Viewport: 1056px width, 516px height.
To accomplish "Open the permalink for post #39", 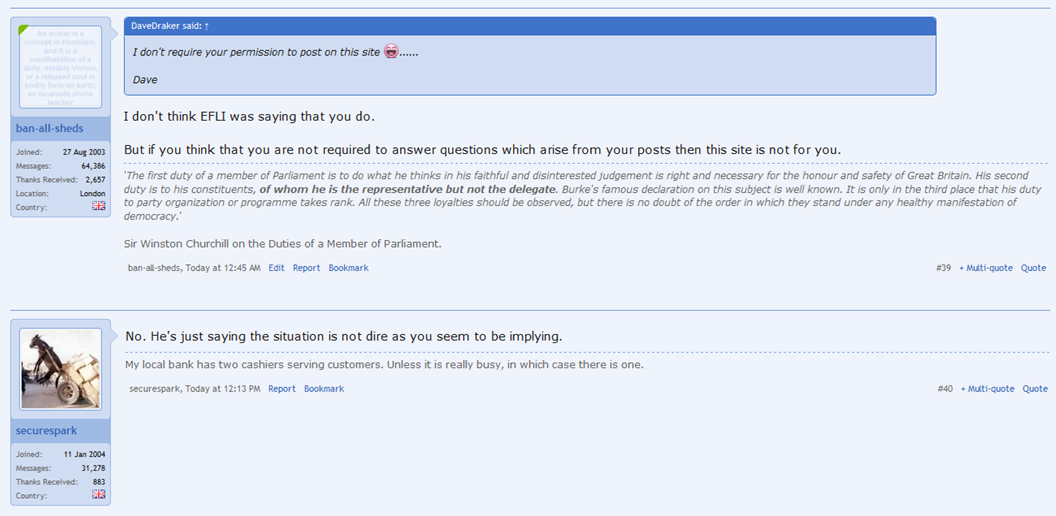I will click(x=943, y=268).
